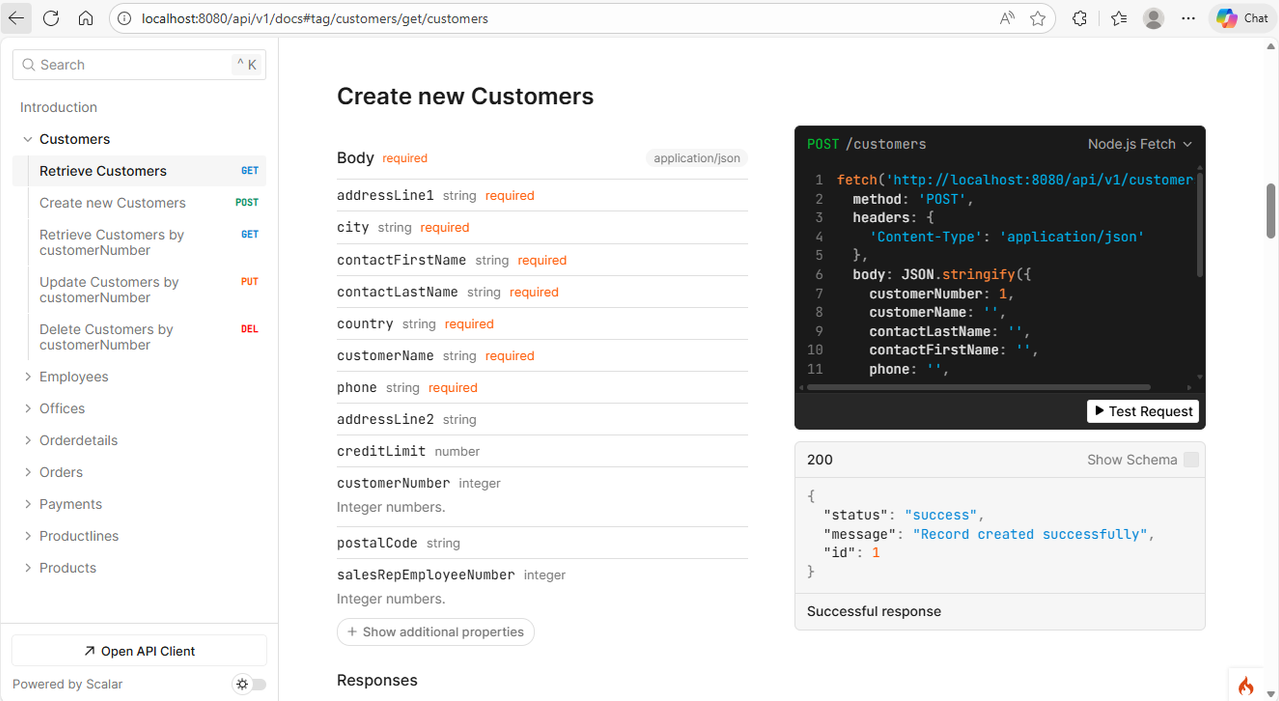Open the browser home page icon
This screenshot has height=701, width=1279.
(86, 18)
